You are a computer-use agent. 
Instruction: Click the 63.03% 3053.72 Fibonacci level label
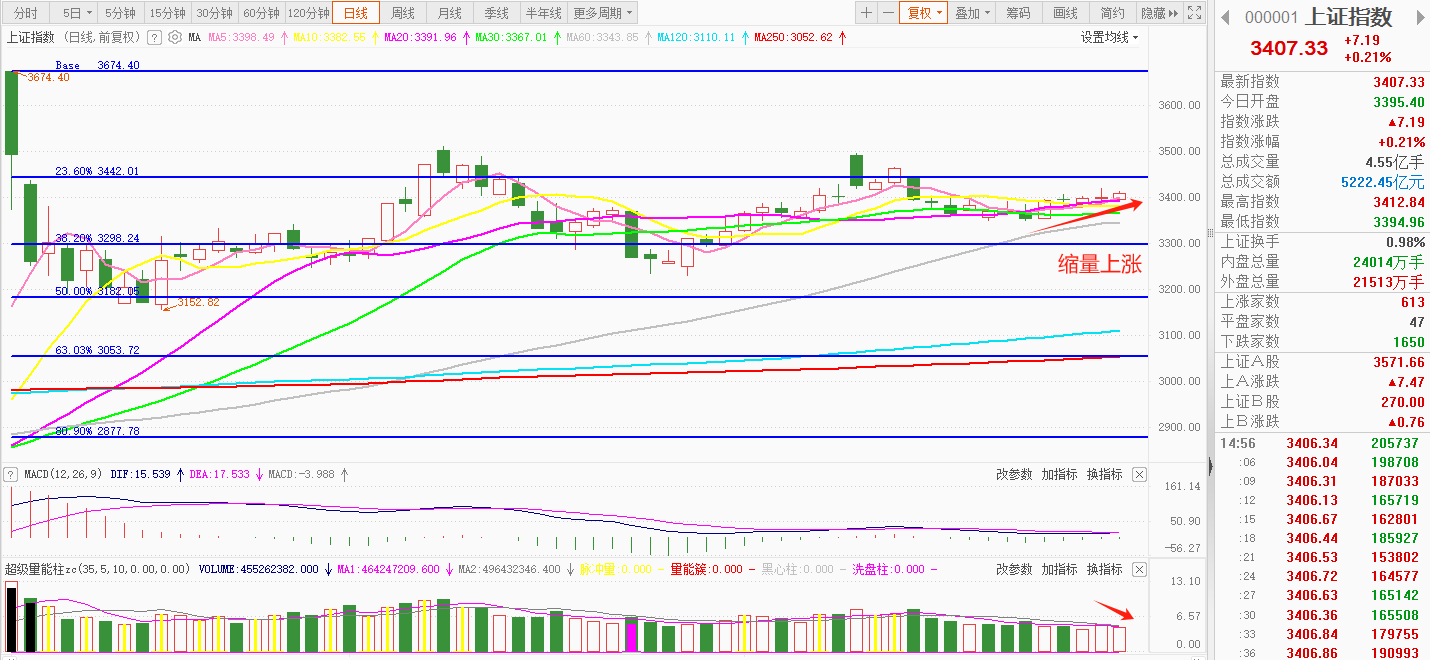click(97, 350)
